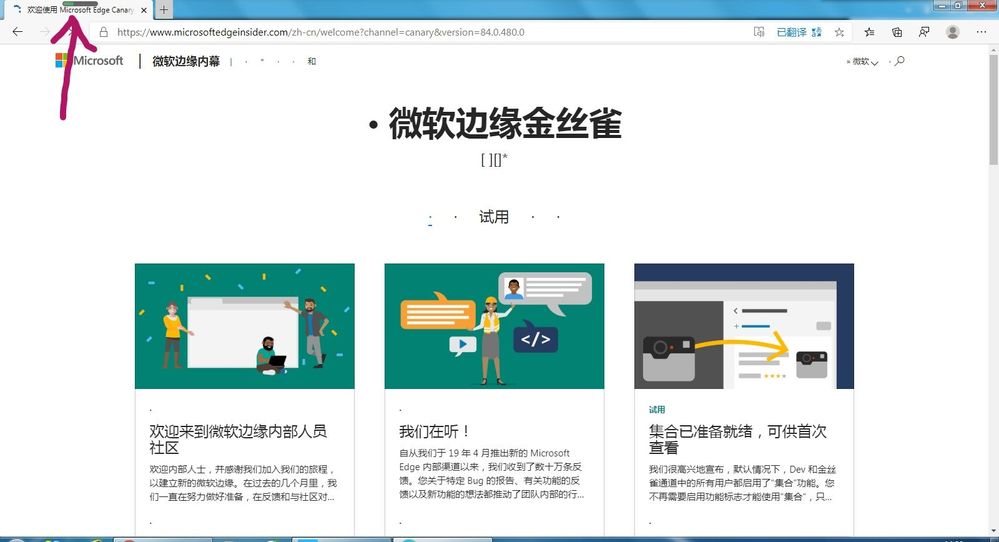Image resolution: width=999 pixels, height=542 pixels.
Task: Click the paragraph starting 我们很高兴地宣布
Action: tap(742, 483)
